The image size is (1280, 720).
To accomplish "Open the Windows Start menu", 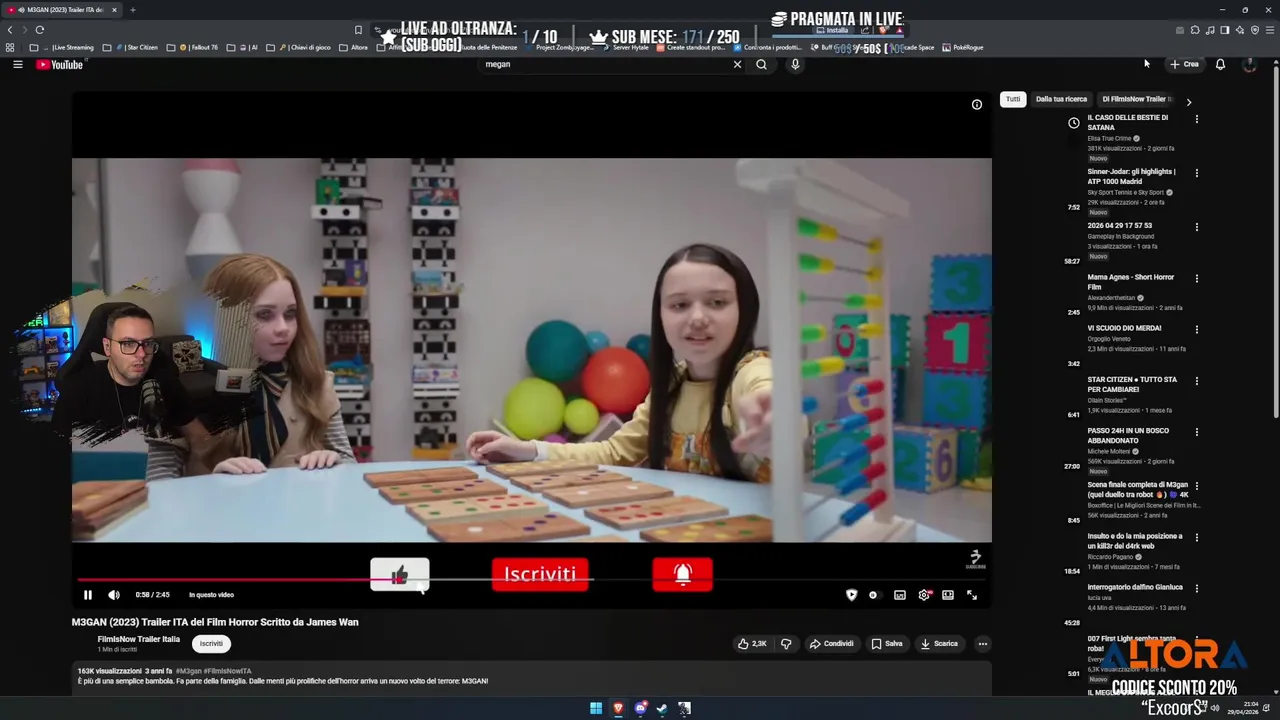I will [596, 708].
